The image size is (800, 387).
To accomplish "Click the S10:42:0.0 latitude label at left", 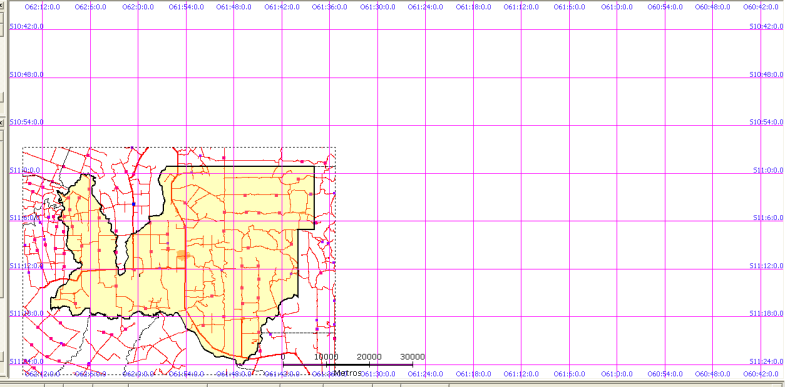I will (27, 26).
